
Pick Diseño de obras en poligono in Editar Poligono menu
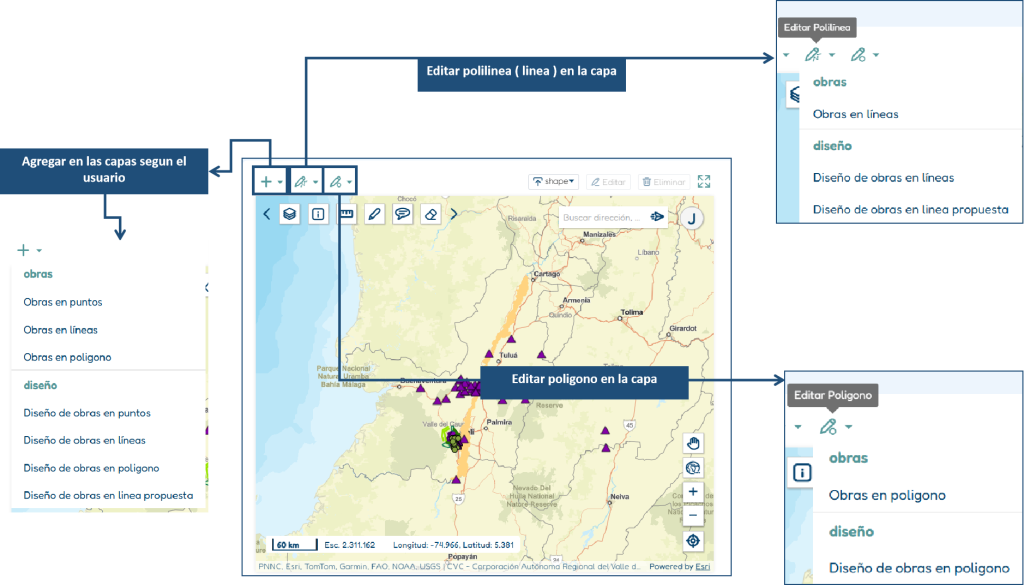click(918, 568)
